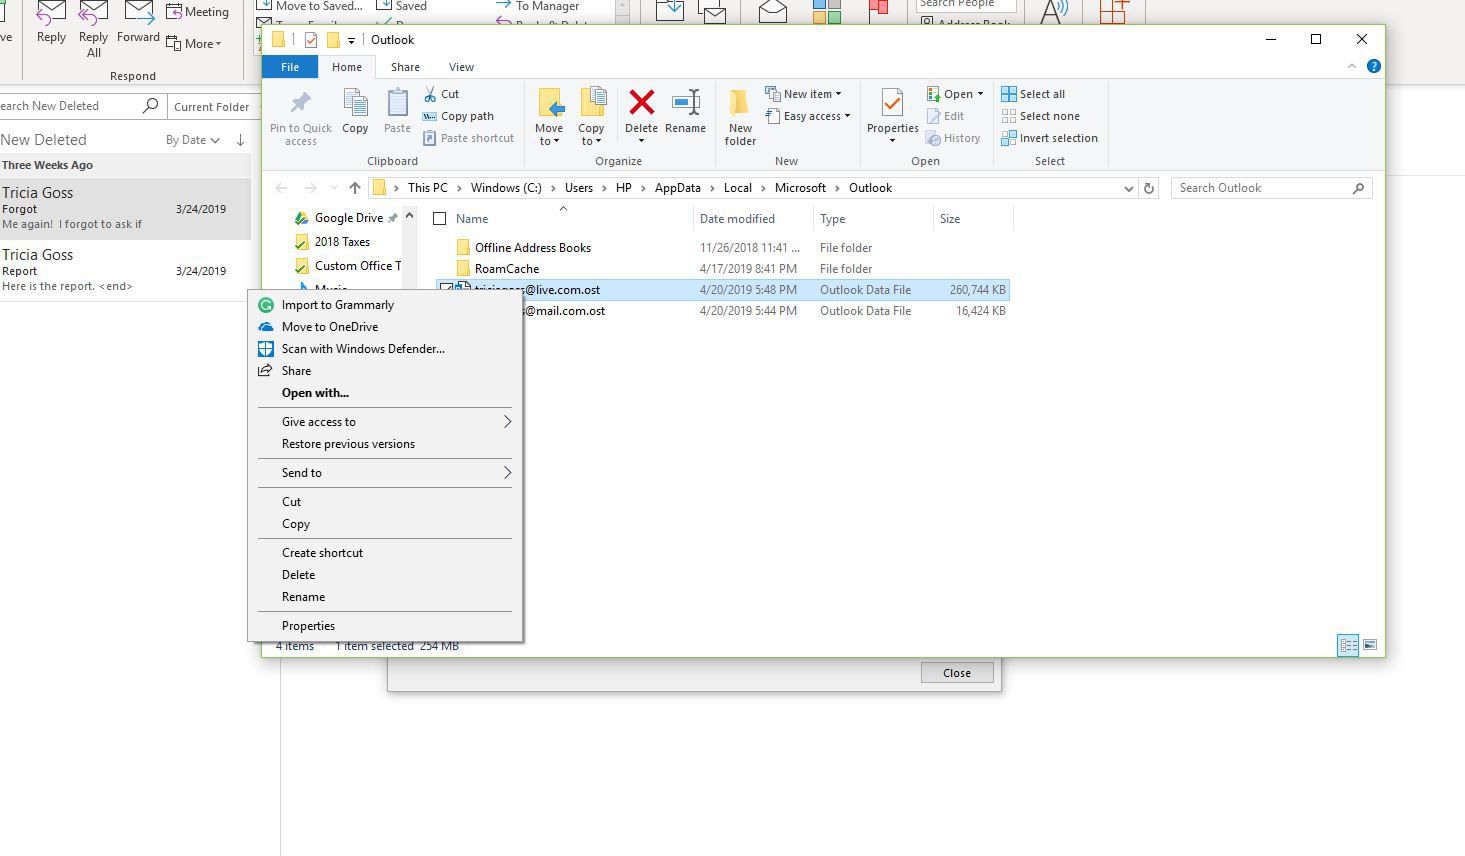Open the Copy to ribbon button
Screen dimensions: 1465x856
coord(591,117)
